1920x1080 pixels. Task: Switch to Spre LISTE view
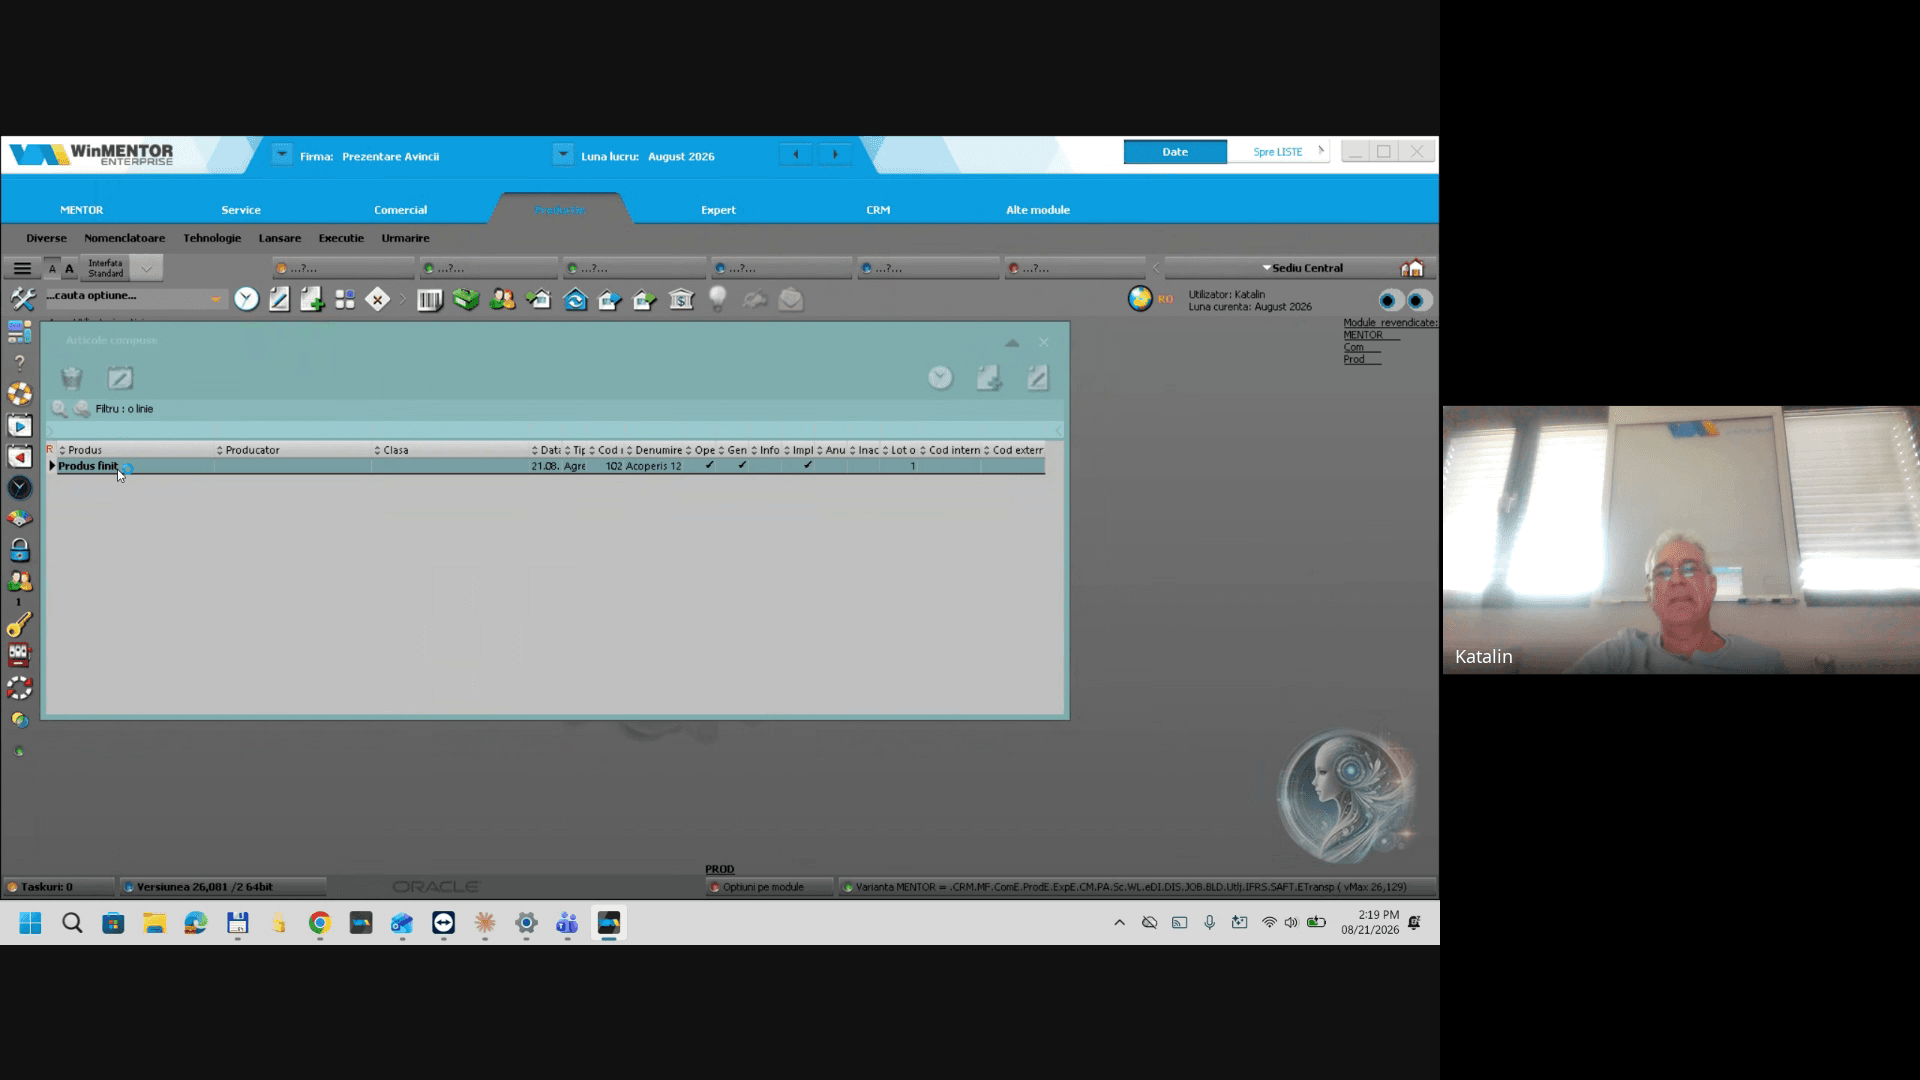coord(1278,152)
